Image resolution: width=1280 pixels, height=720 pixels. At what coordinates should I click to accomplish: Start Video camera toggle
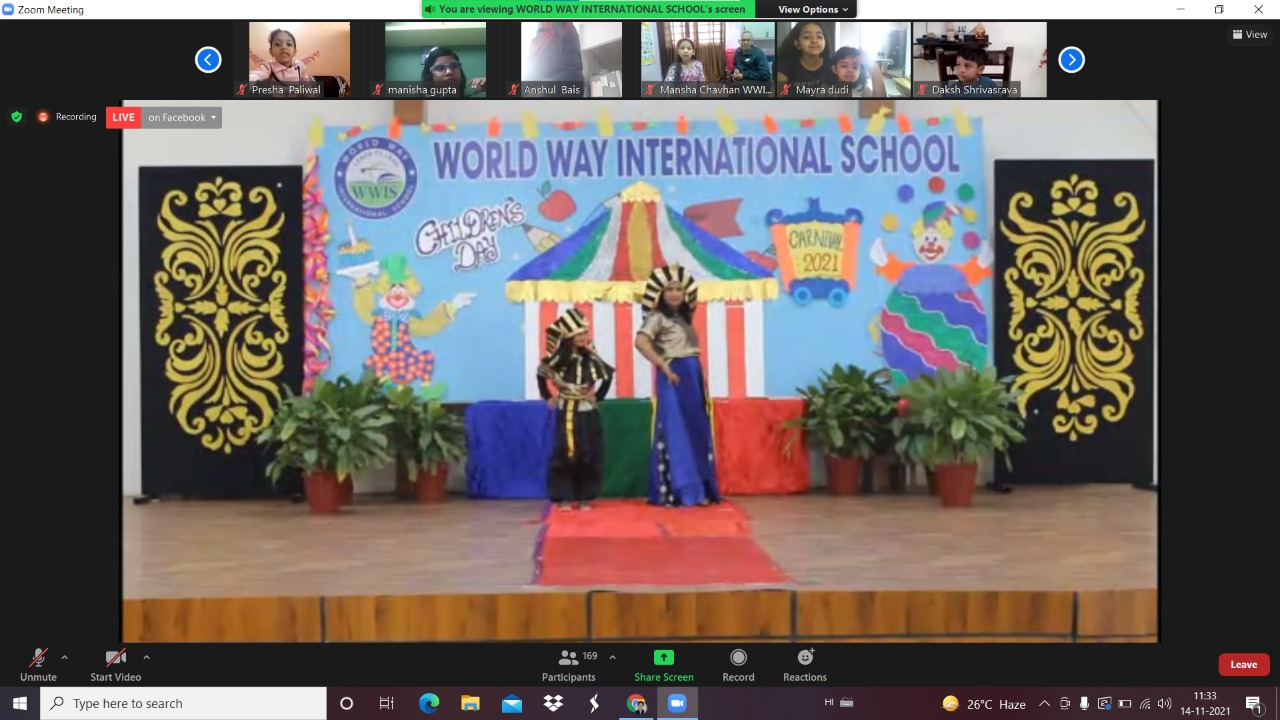(116, 665)
